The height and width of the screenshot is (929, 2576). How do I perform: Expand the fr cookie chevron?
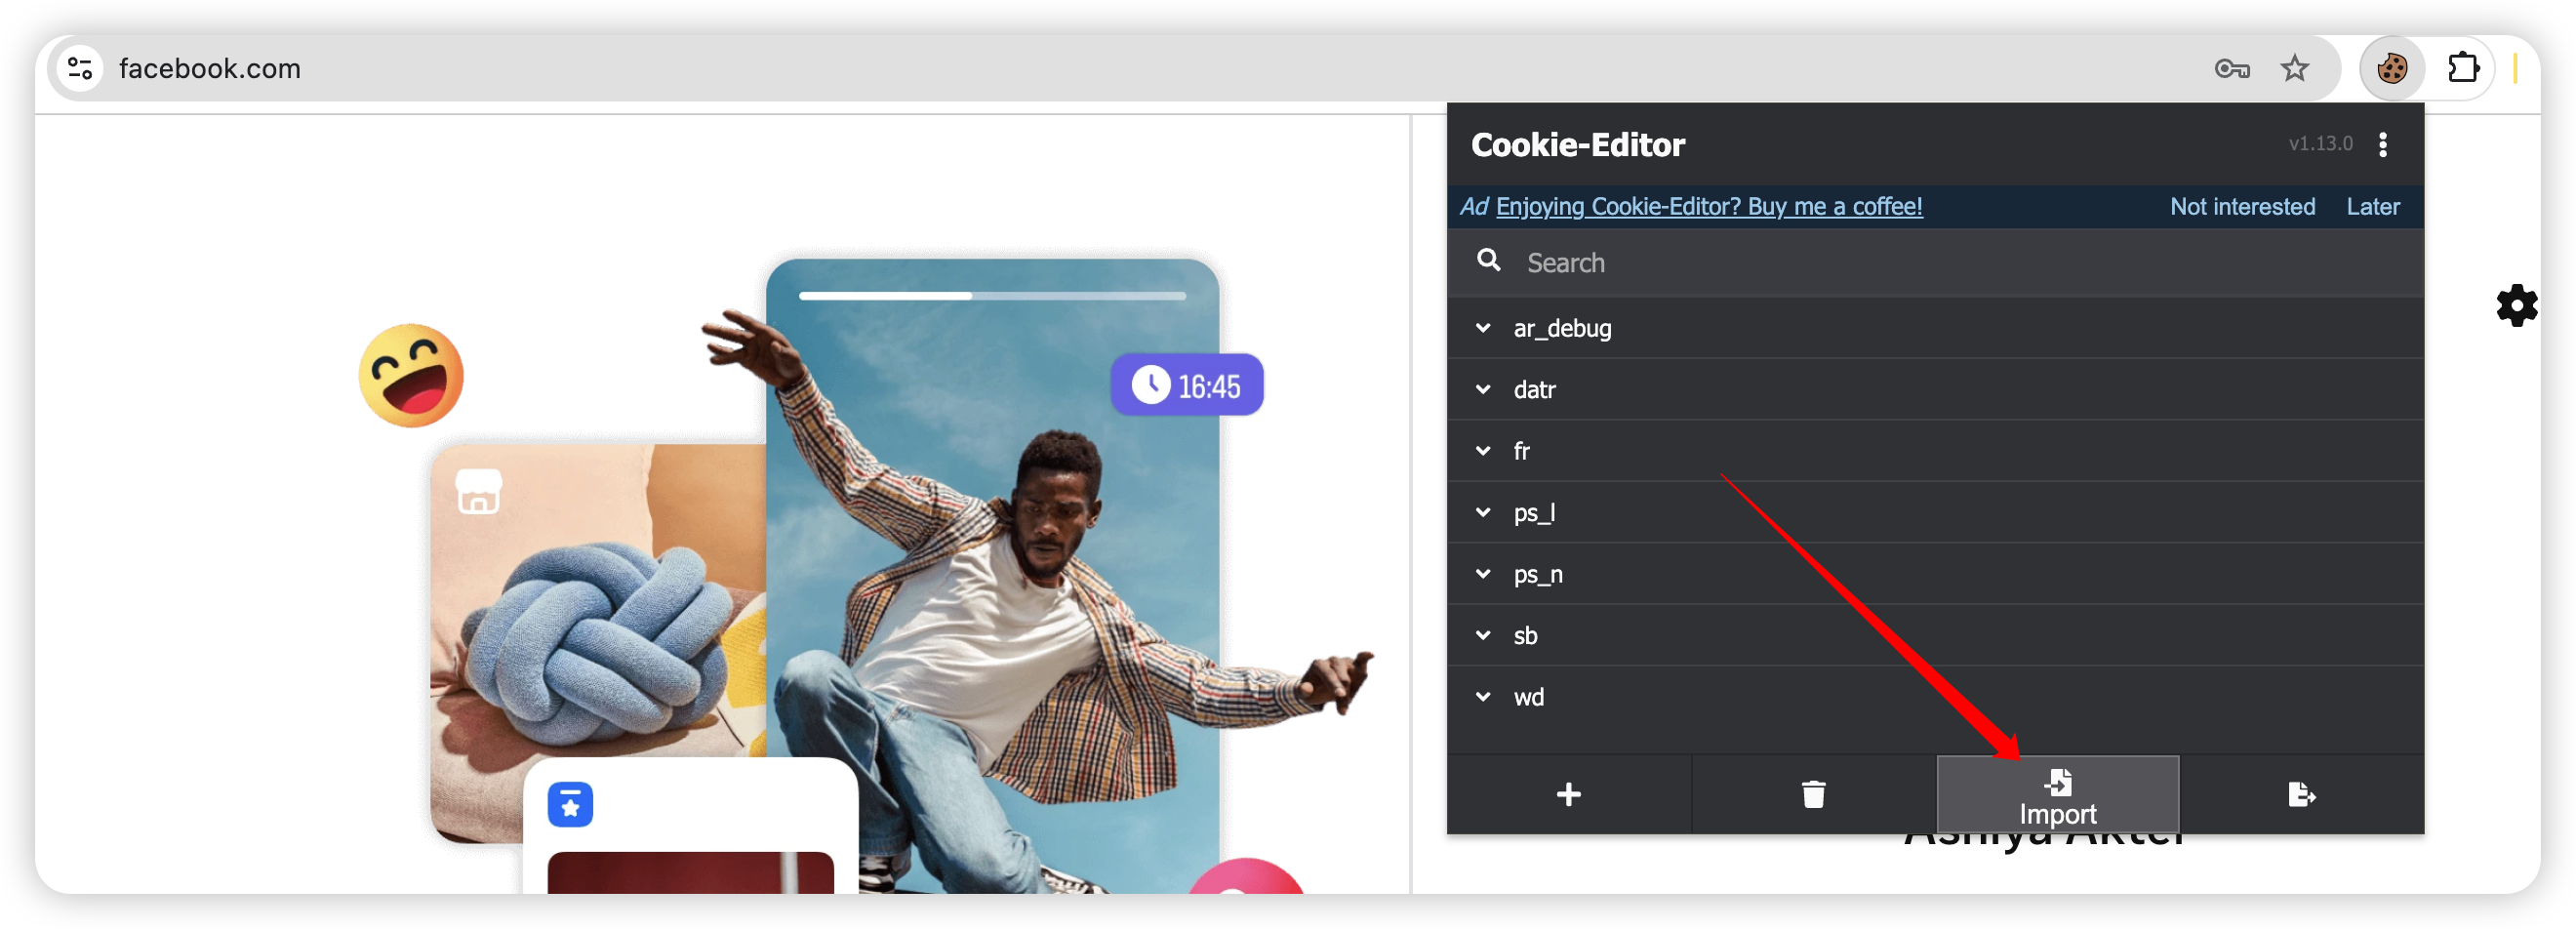click(1483, 451)
